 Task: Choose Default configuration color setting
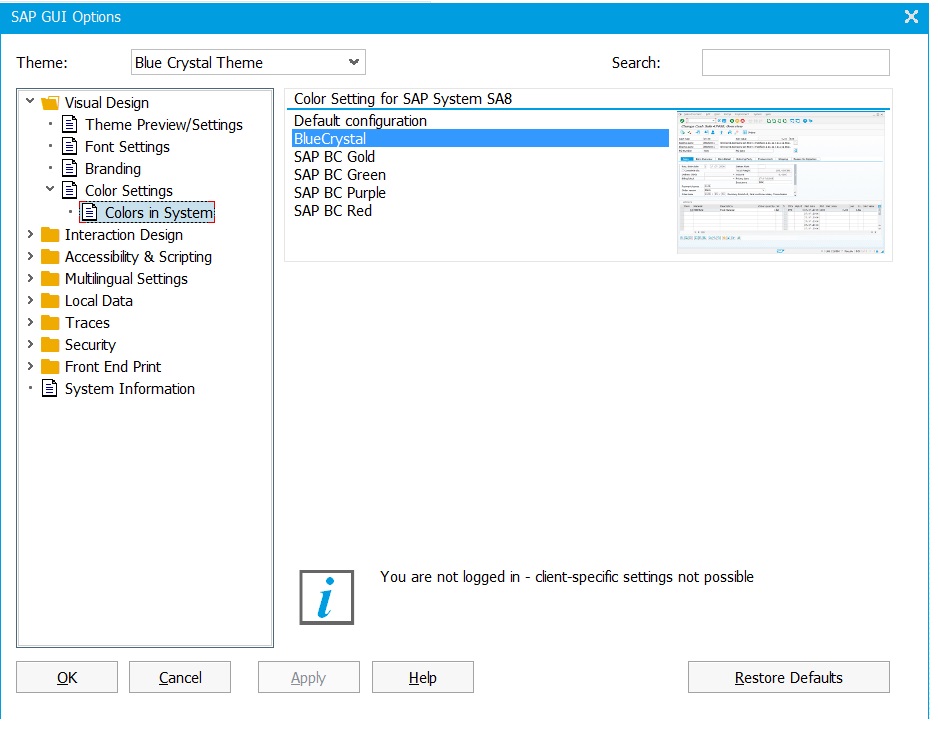(x=480, y=120)
